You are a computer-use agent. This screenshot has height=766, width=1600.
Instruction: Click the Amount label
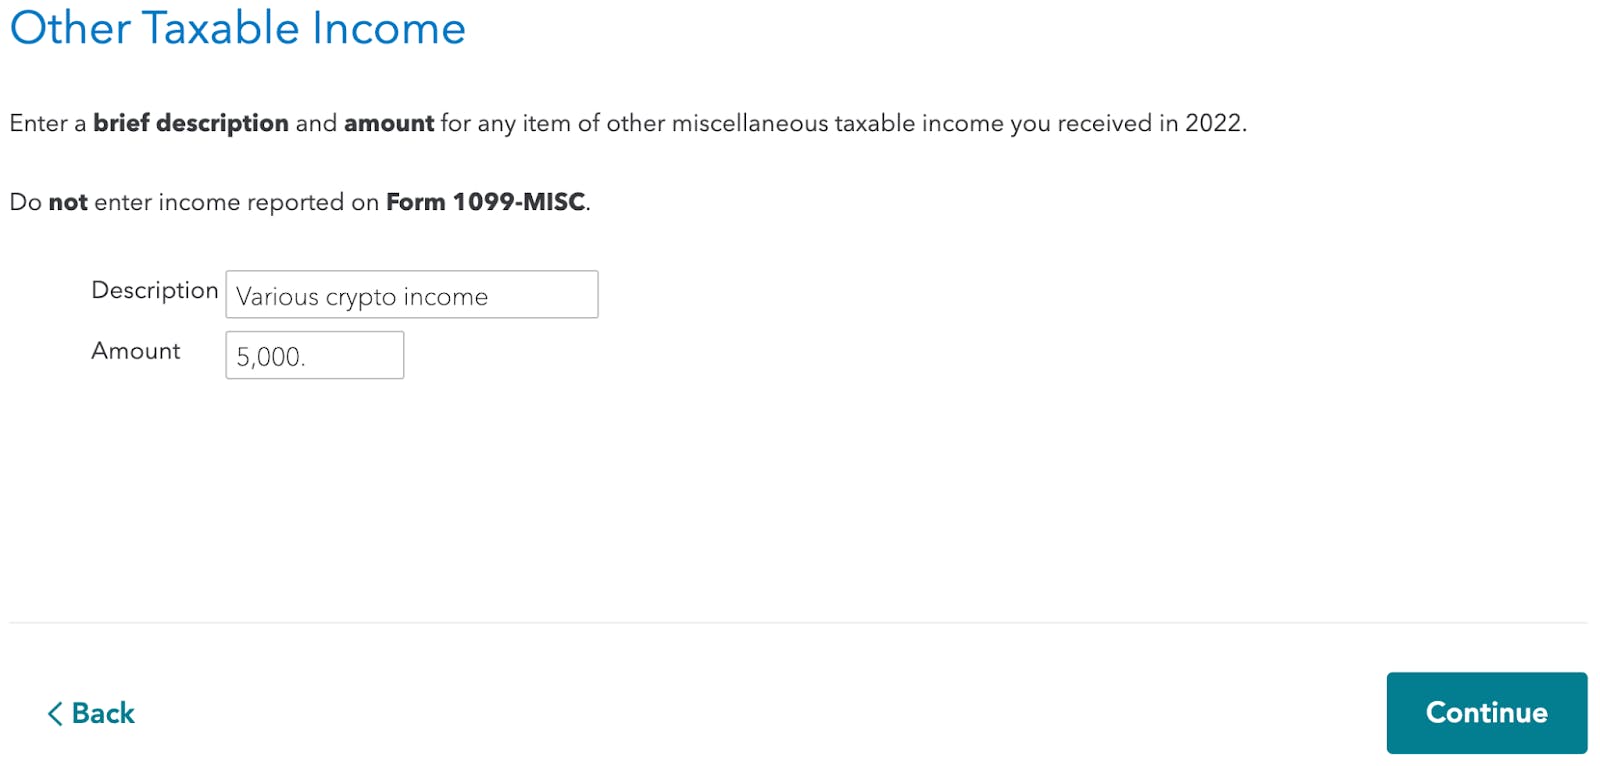click(135, 351)
